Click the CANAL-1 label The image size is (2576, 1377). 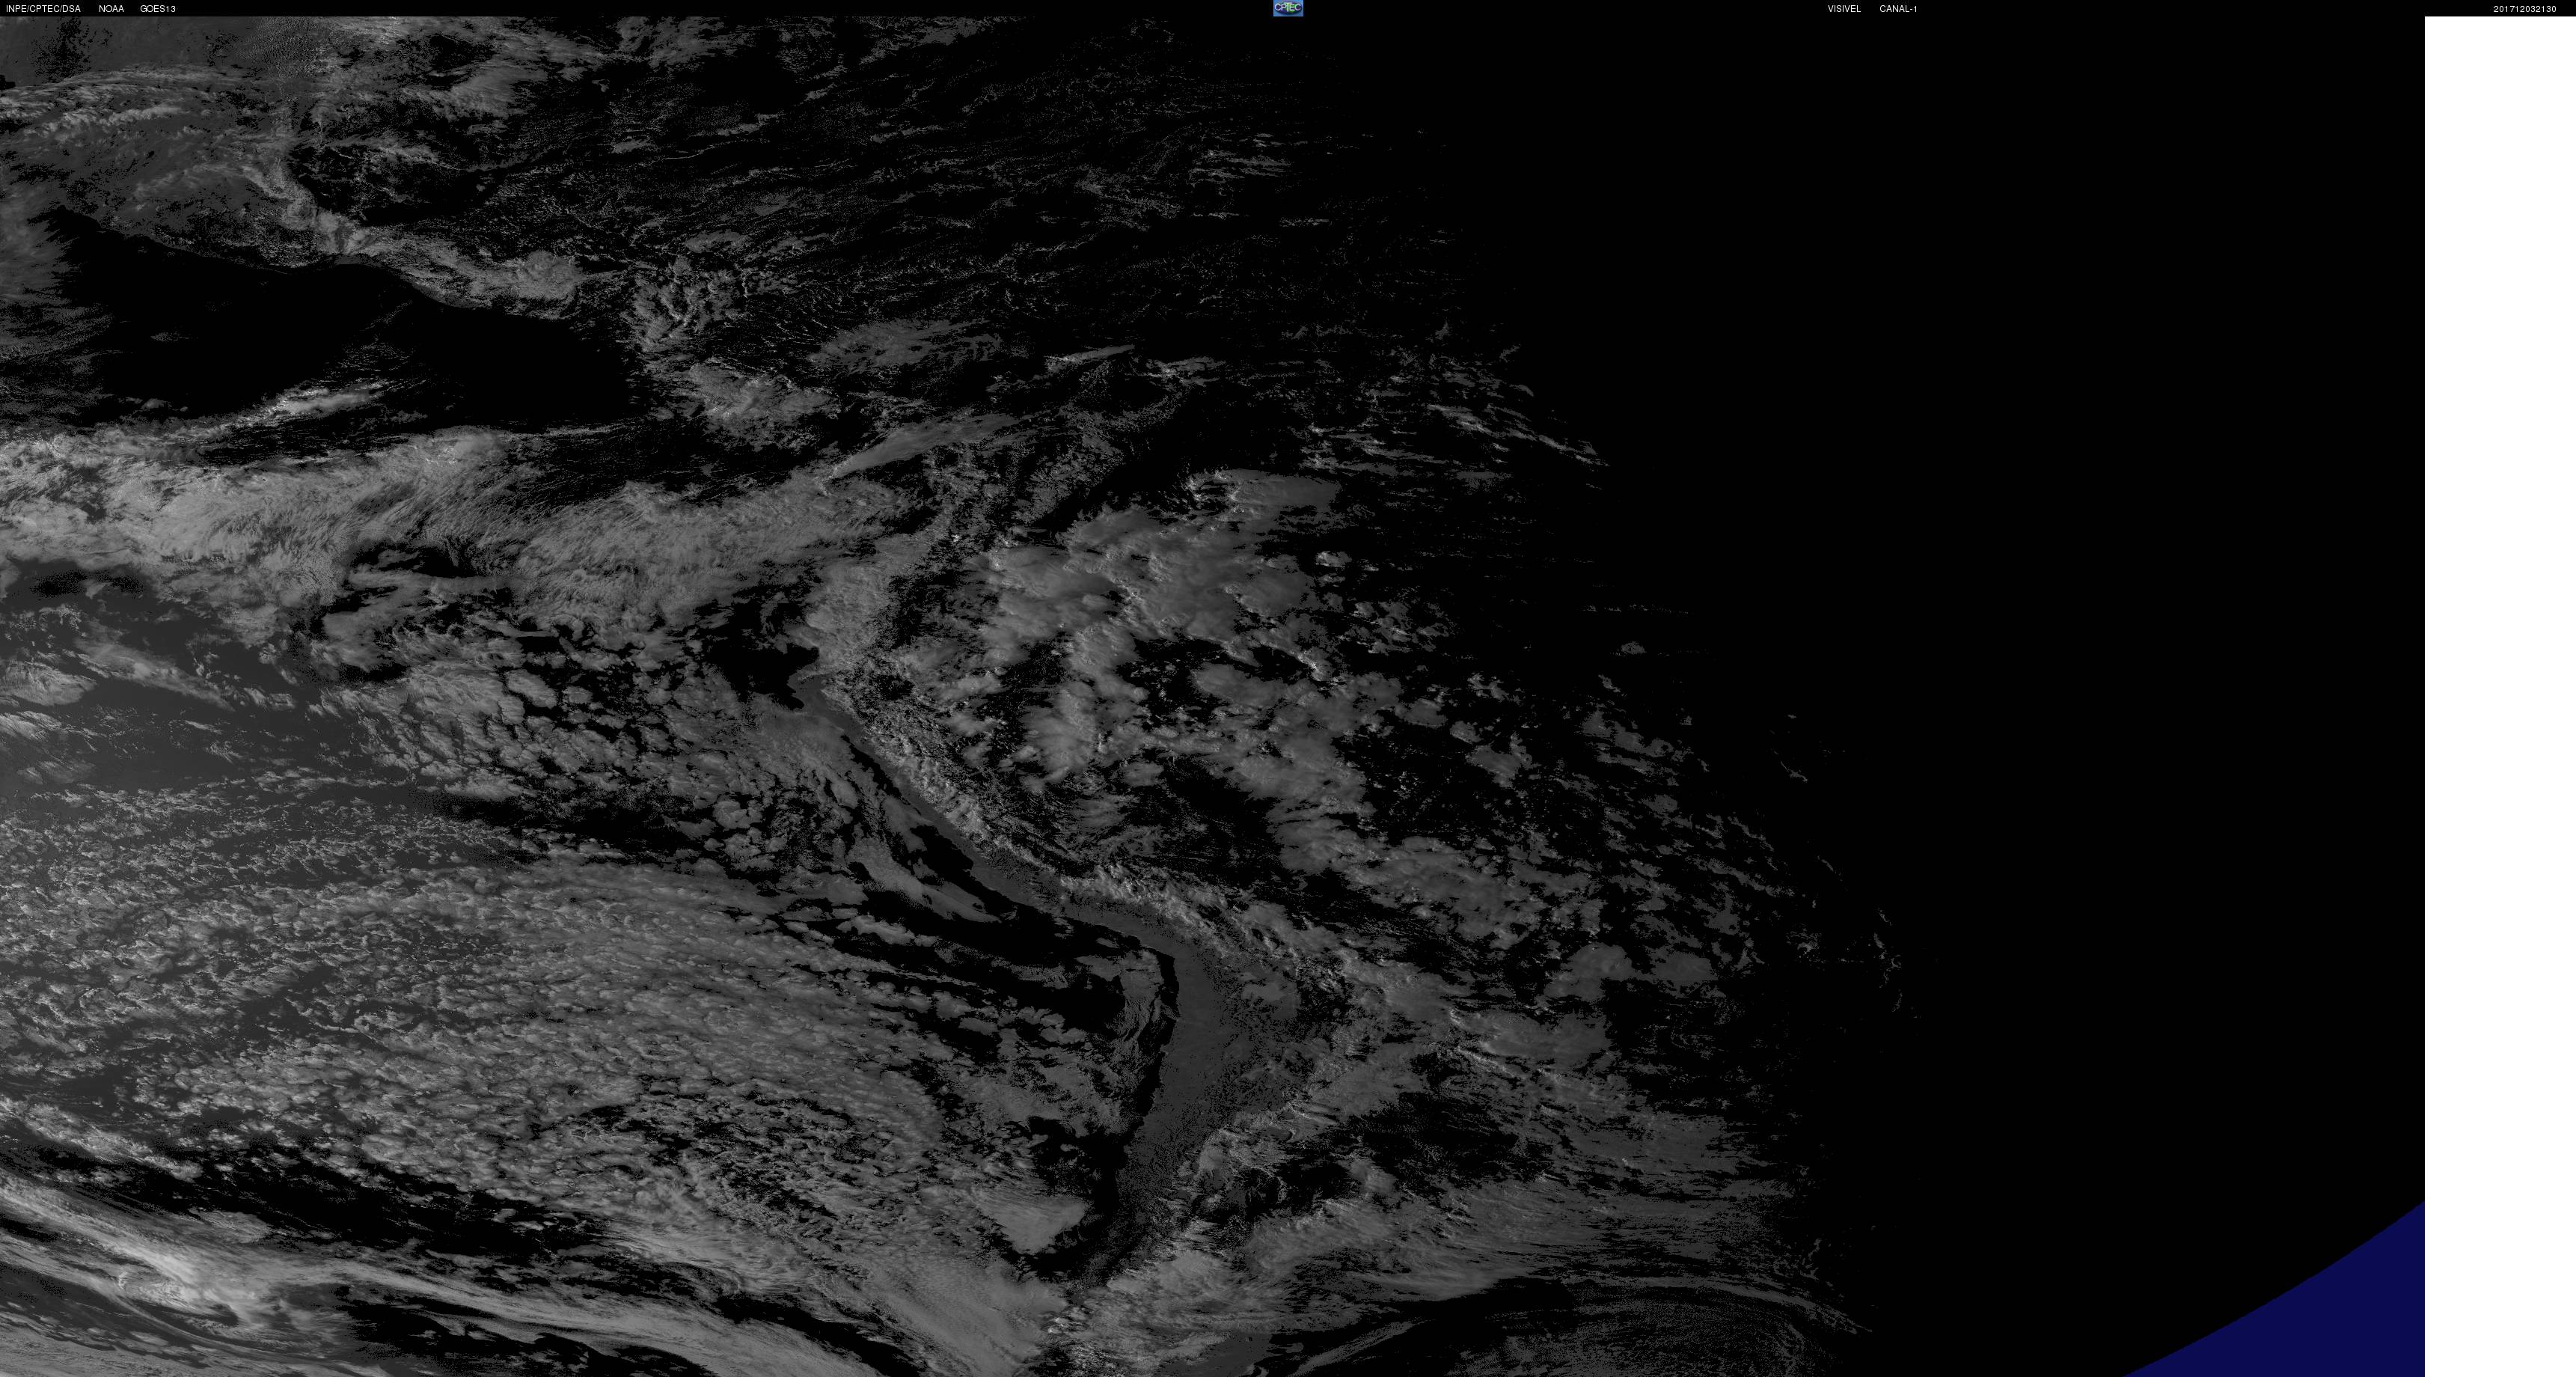click(1898, 9)
